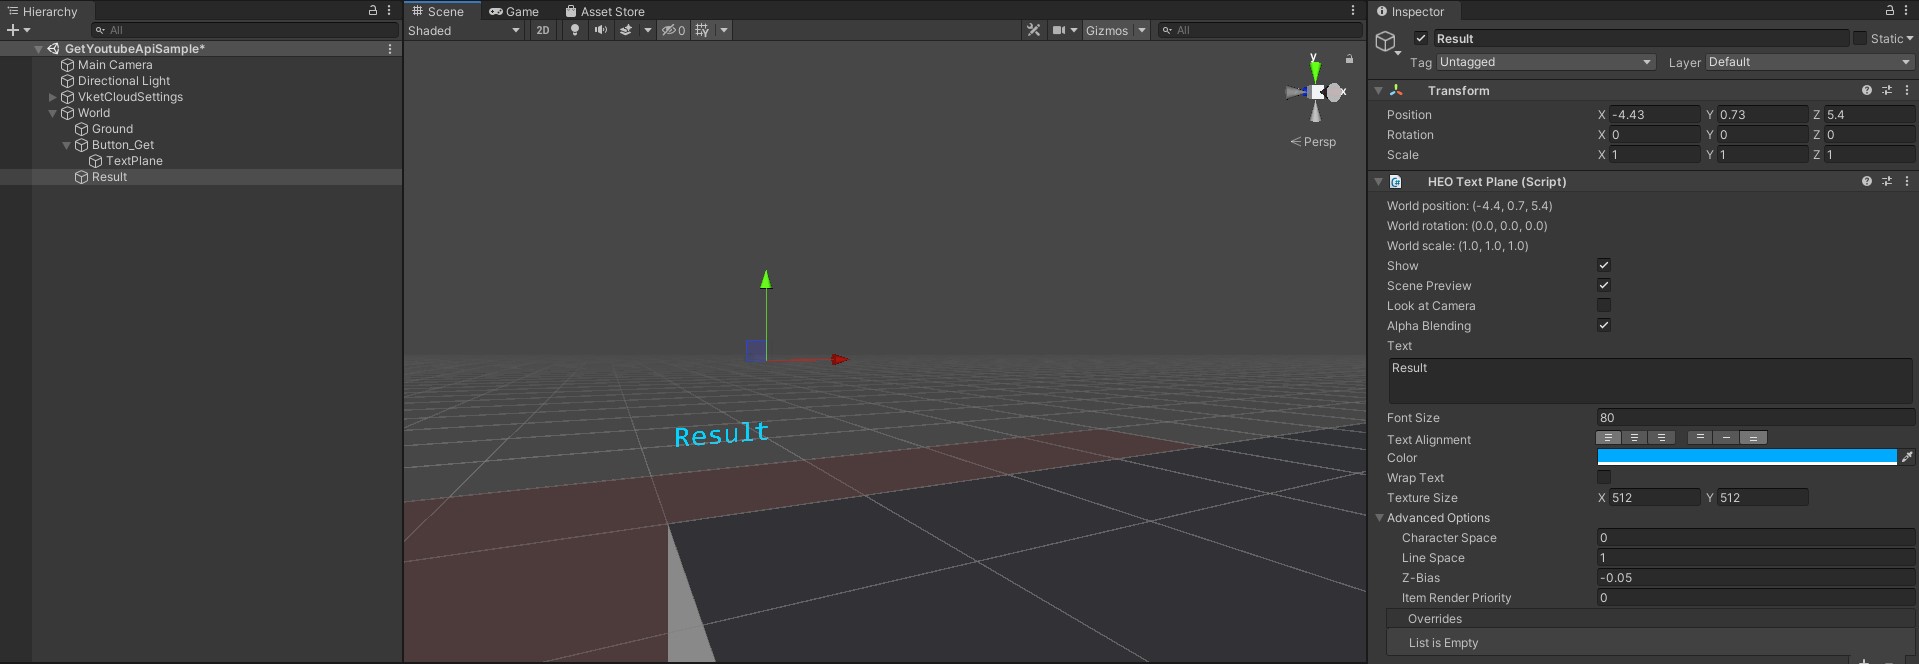Click the color eyedropper picker icon

(1906, 457)
